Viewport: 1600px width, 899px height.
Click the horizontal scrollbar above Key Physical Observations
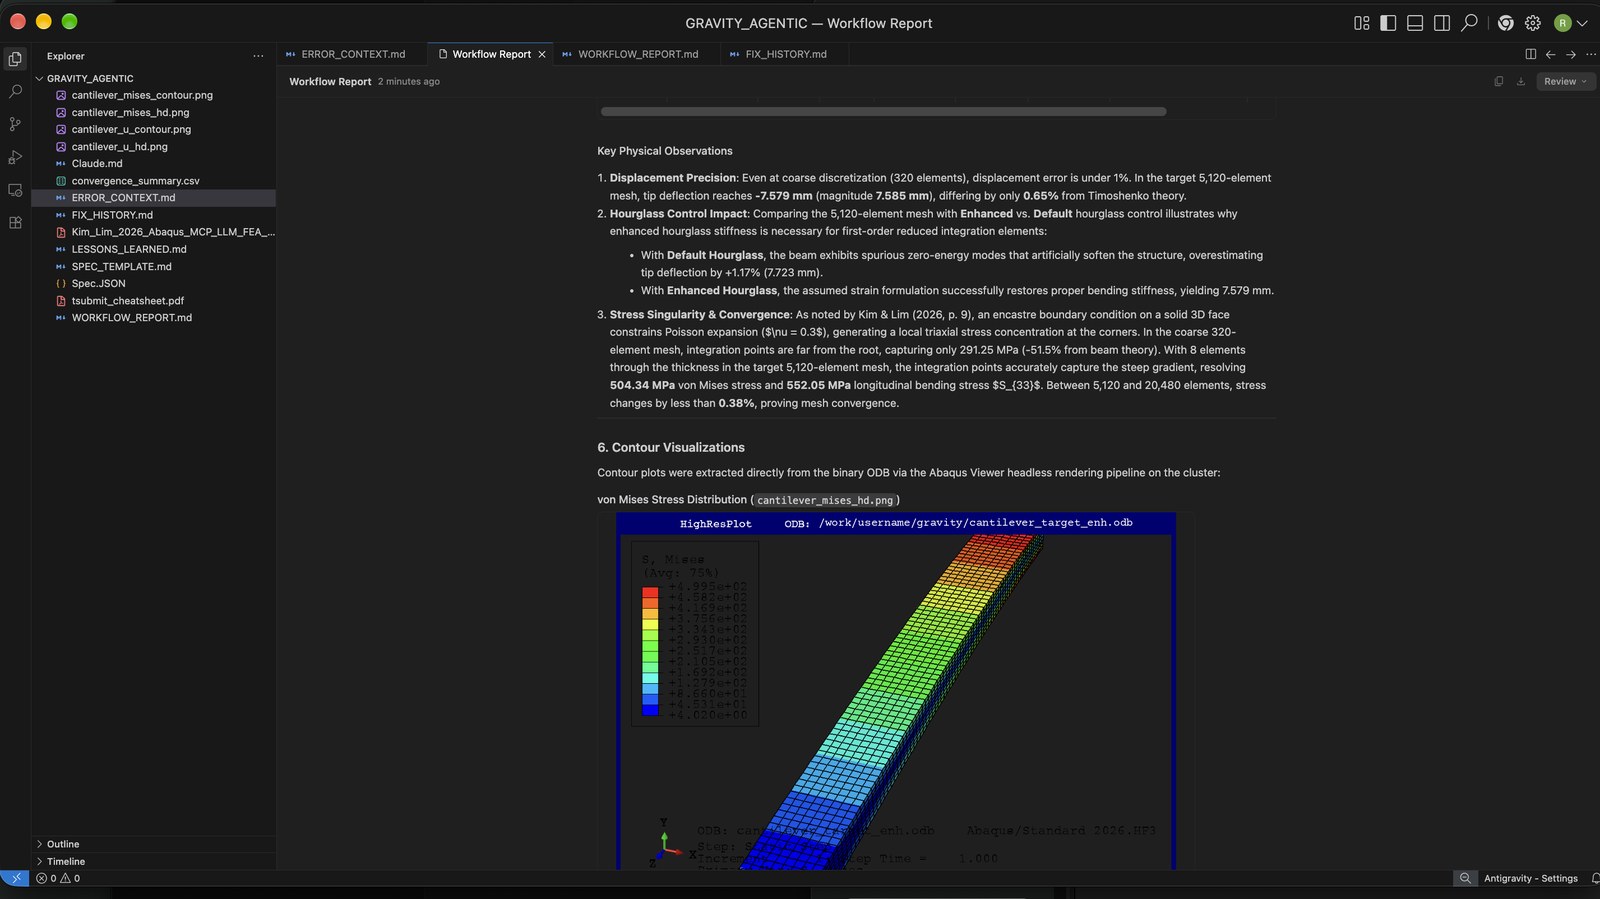(883, 112)
